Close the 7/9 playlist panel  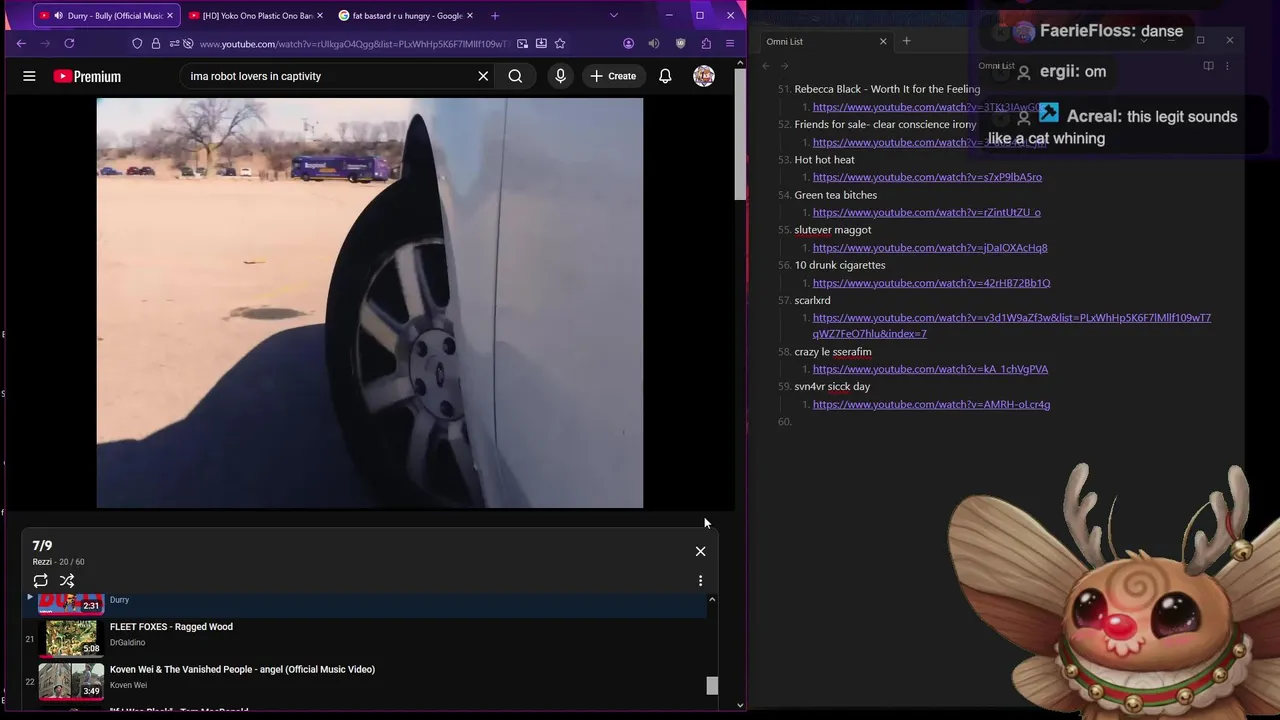[700, 551]
